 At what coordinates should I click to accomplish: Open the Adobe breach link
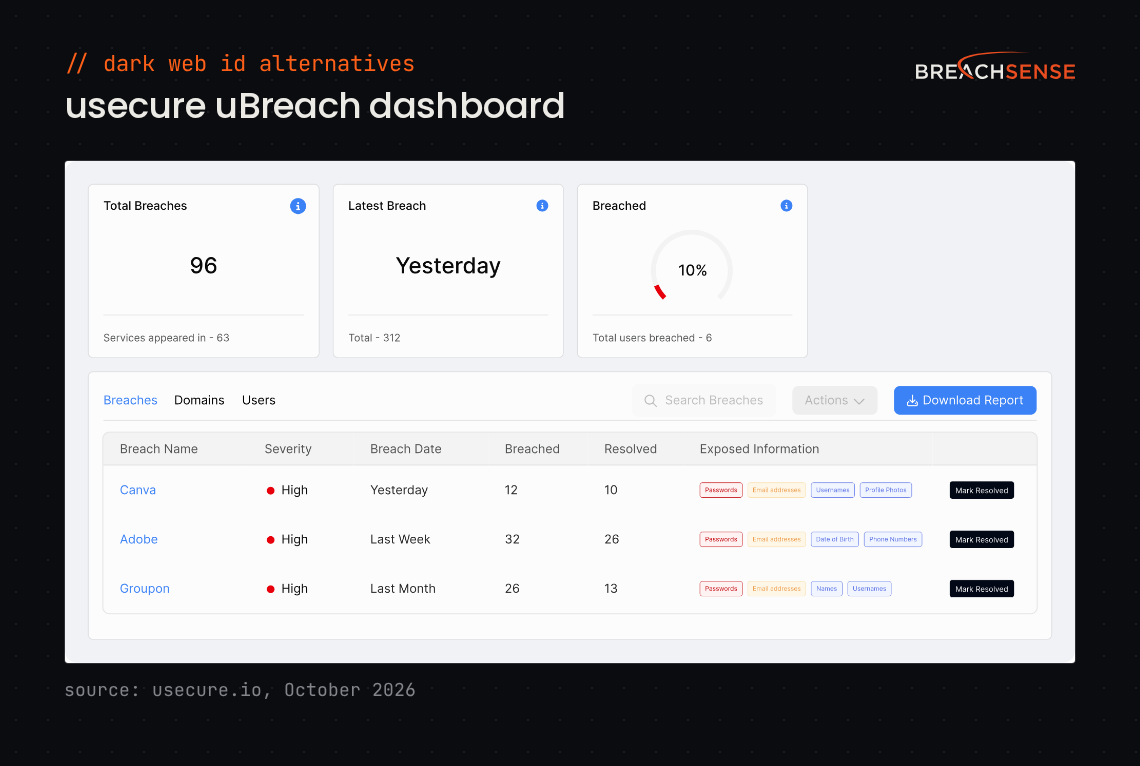(x=139, y=539)
